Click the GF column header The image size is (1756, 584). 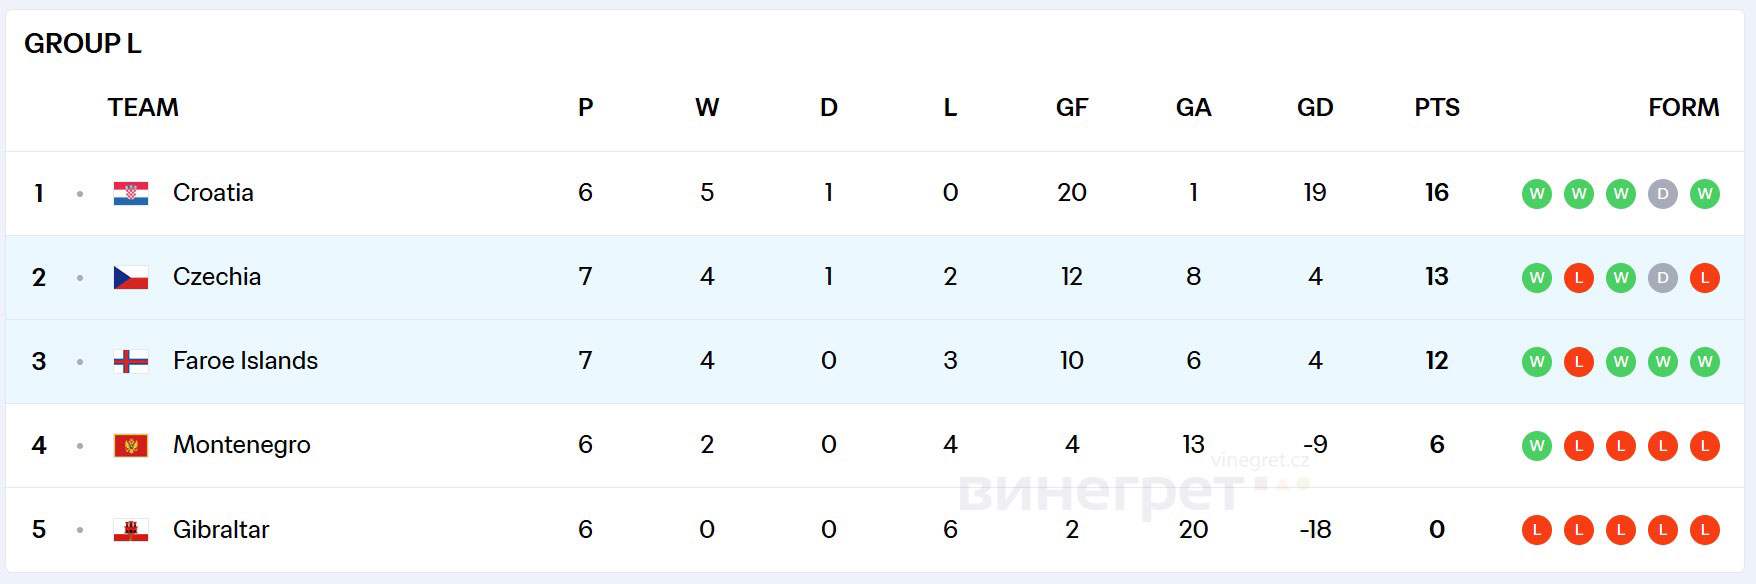[x=1071, y=108]
